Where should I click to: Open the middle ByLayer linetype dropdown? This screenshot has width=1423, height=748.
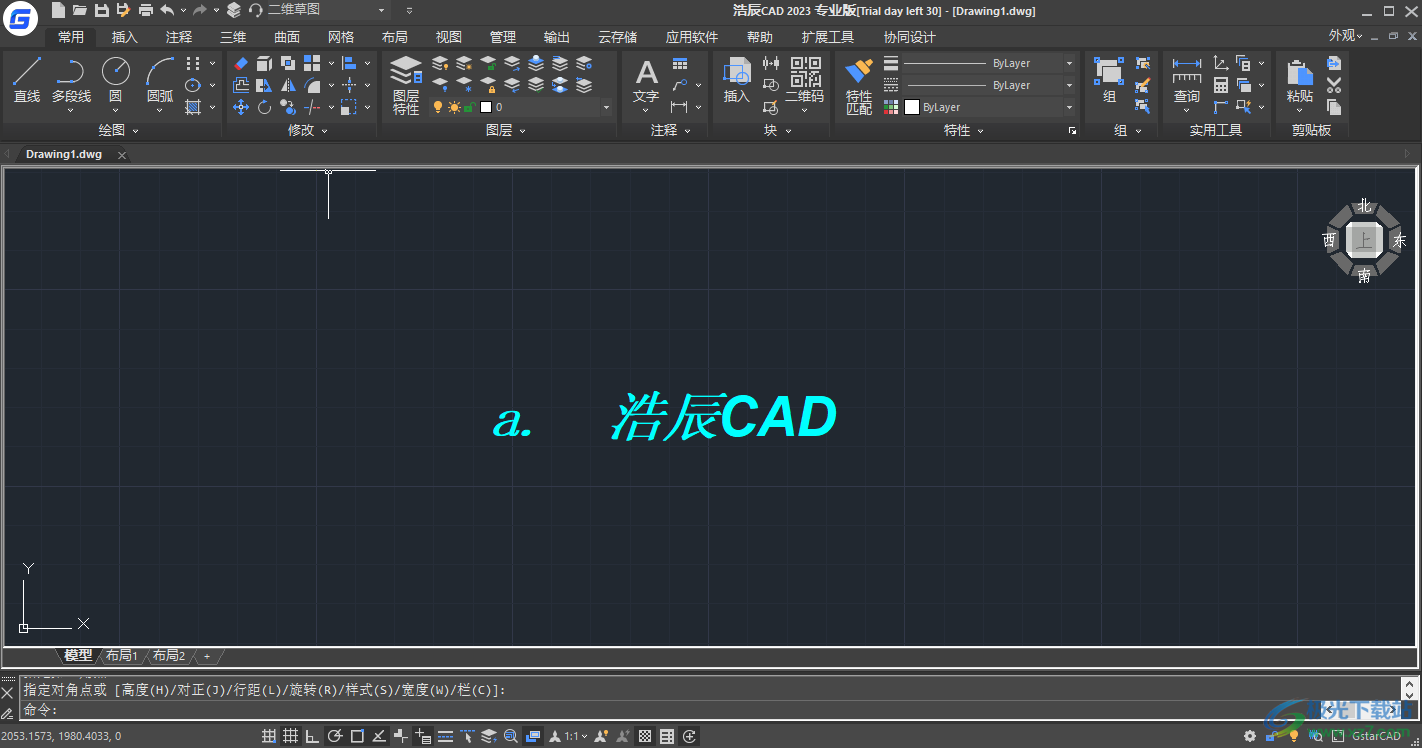click(x=1069, y=85)
